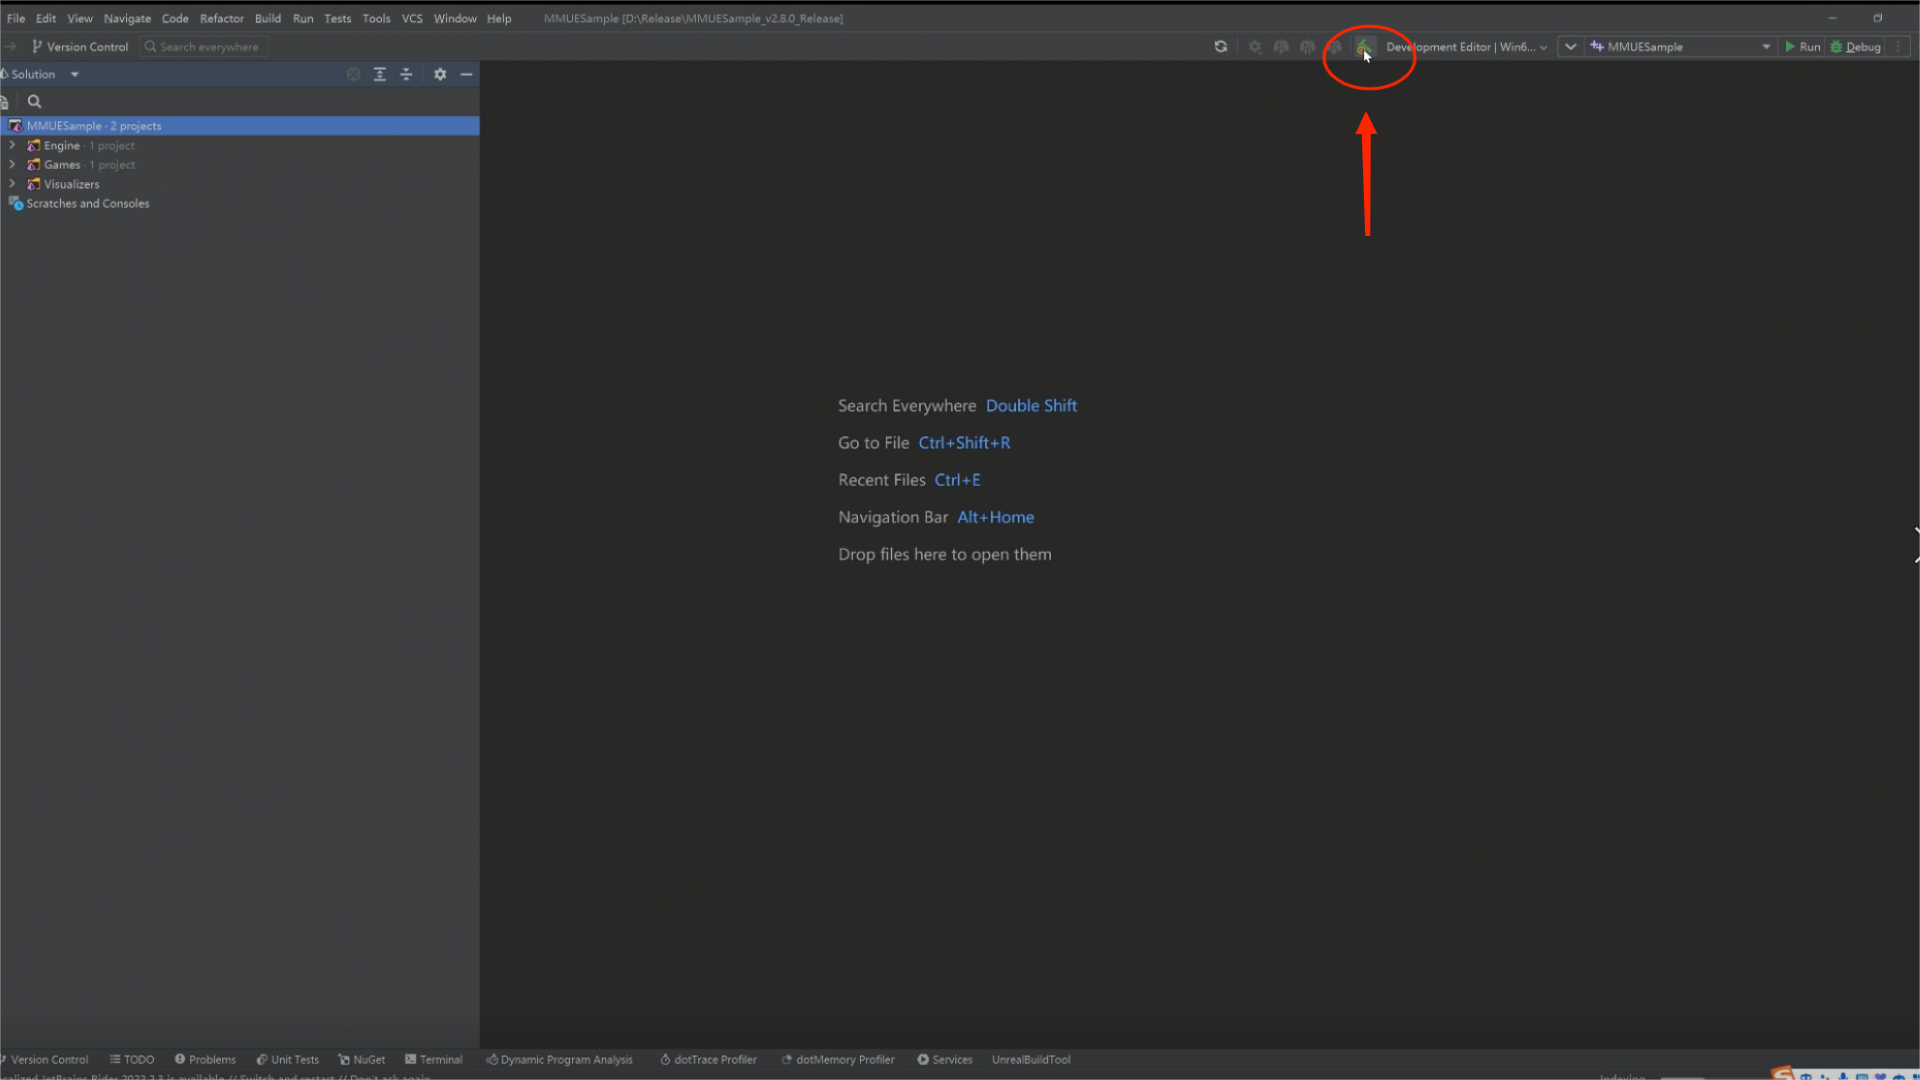Open the Window menu
The image size is (1920, 1080).
coord(455,18)
